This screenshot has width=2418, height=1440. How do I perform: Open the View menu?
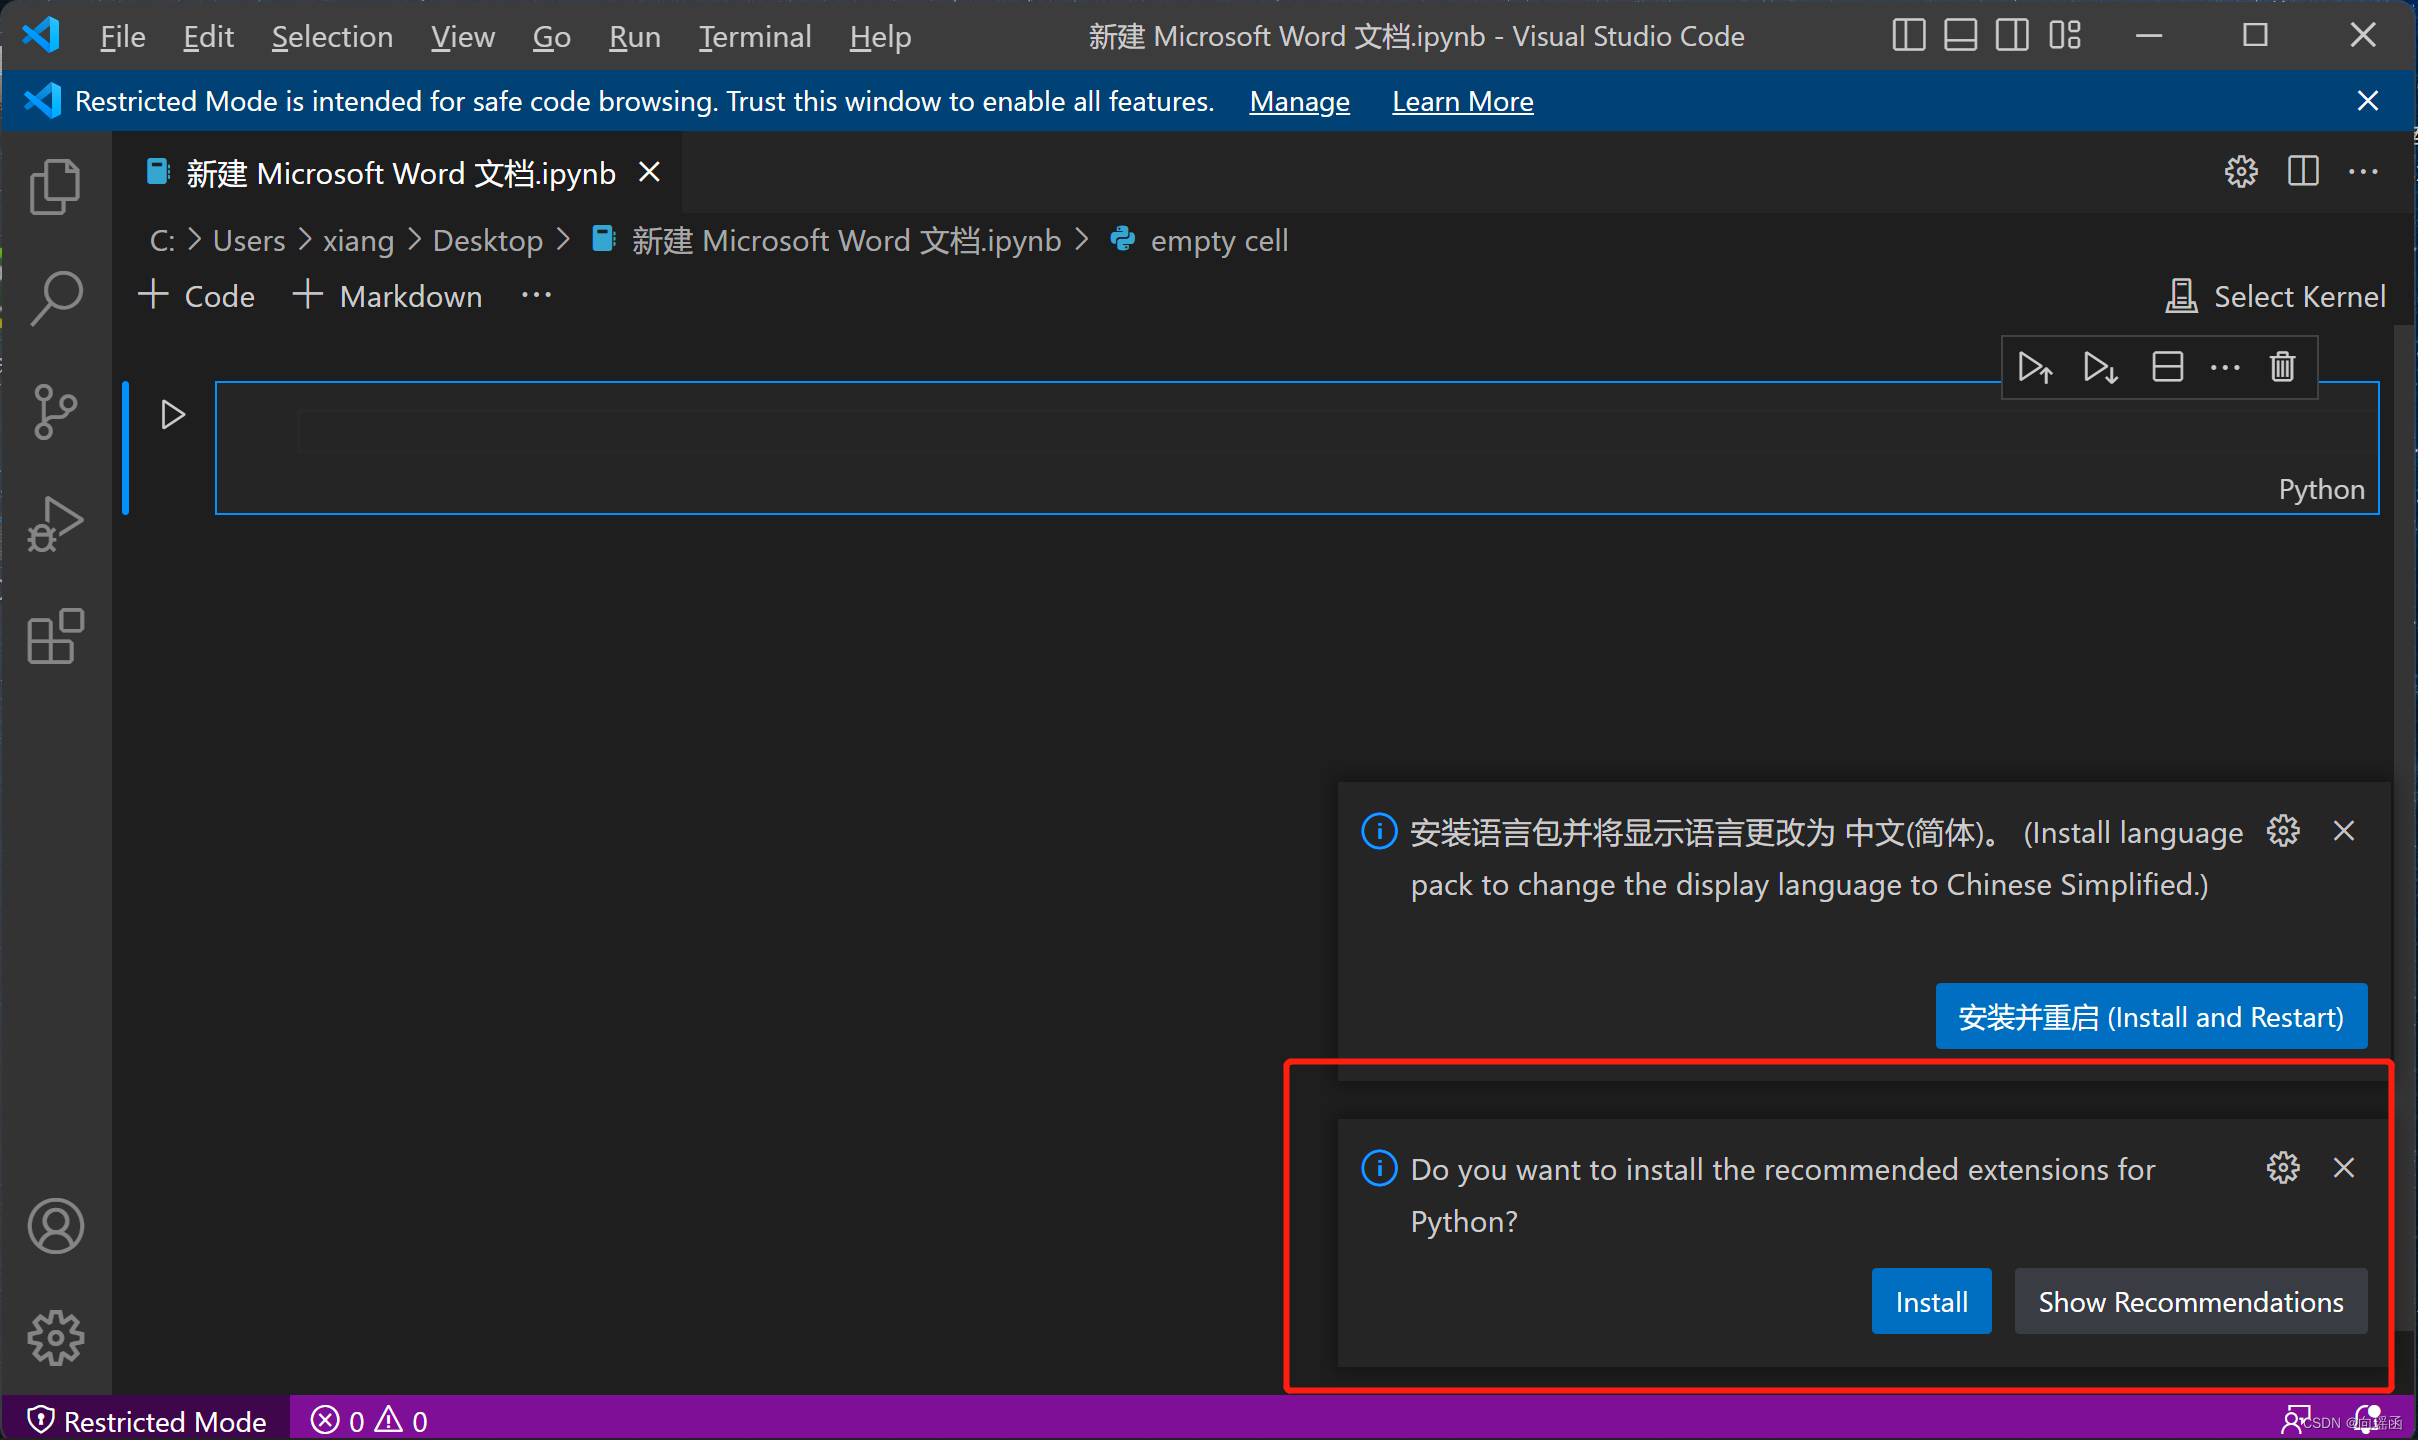click(463, 37)
